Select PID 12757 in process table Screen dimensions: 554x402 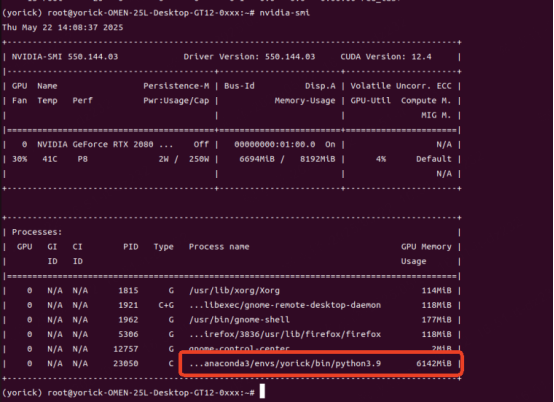pyautogui.click(x=126, y=349)
